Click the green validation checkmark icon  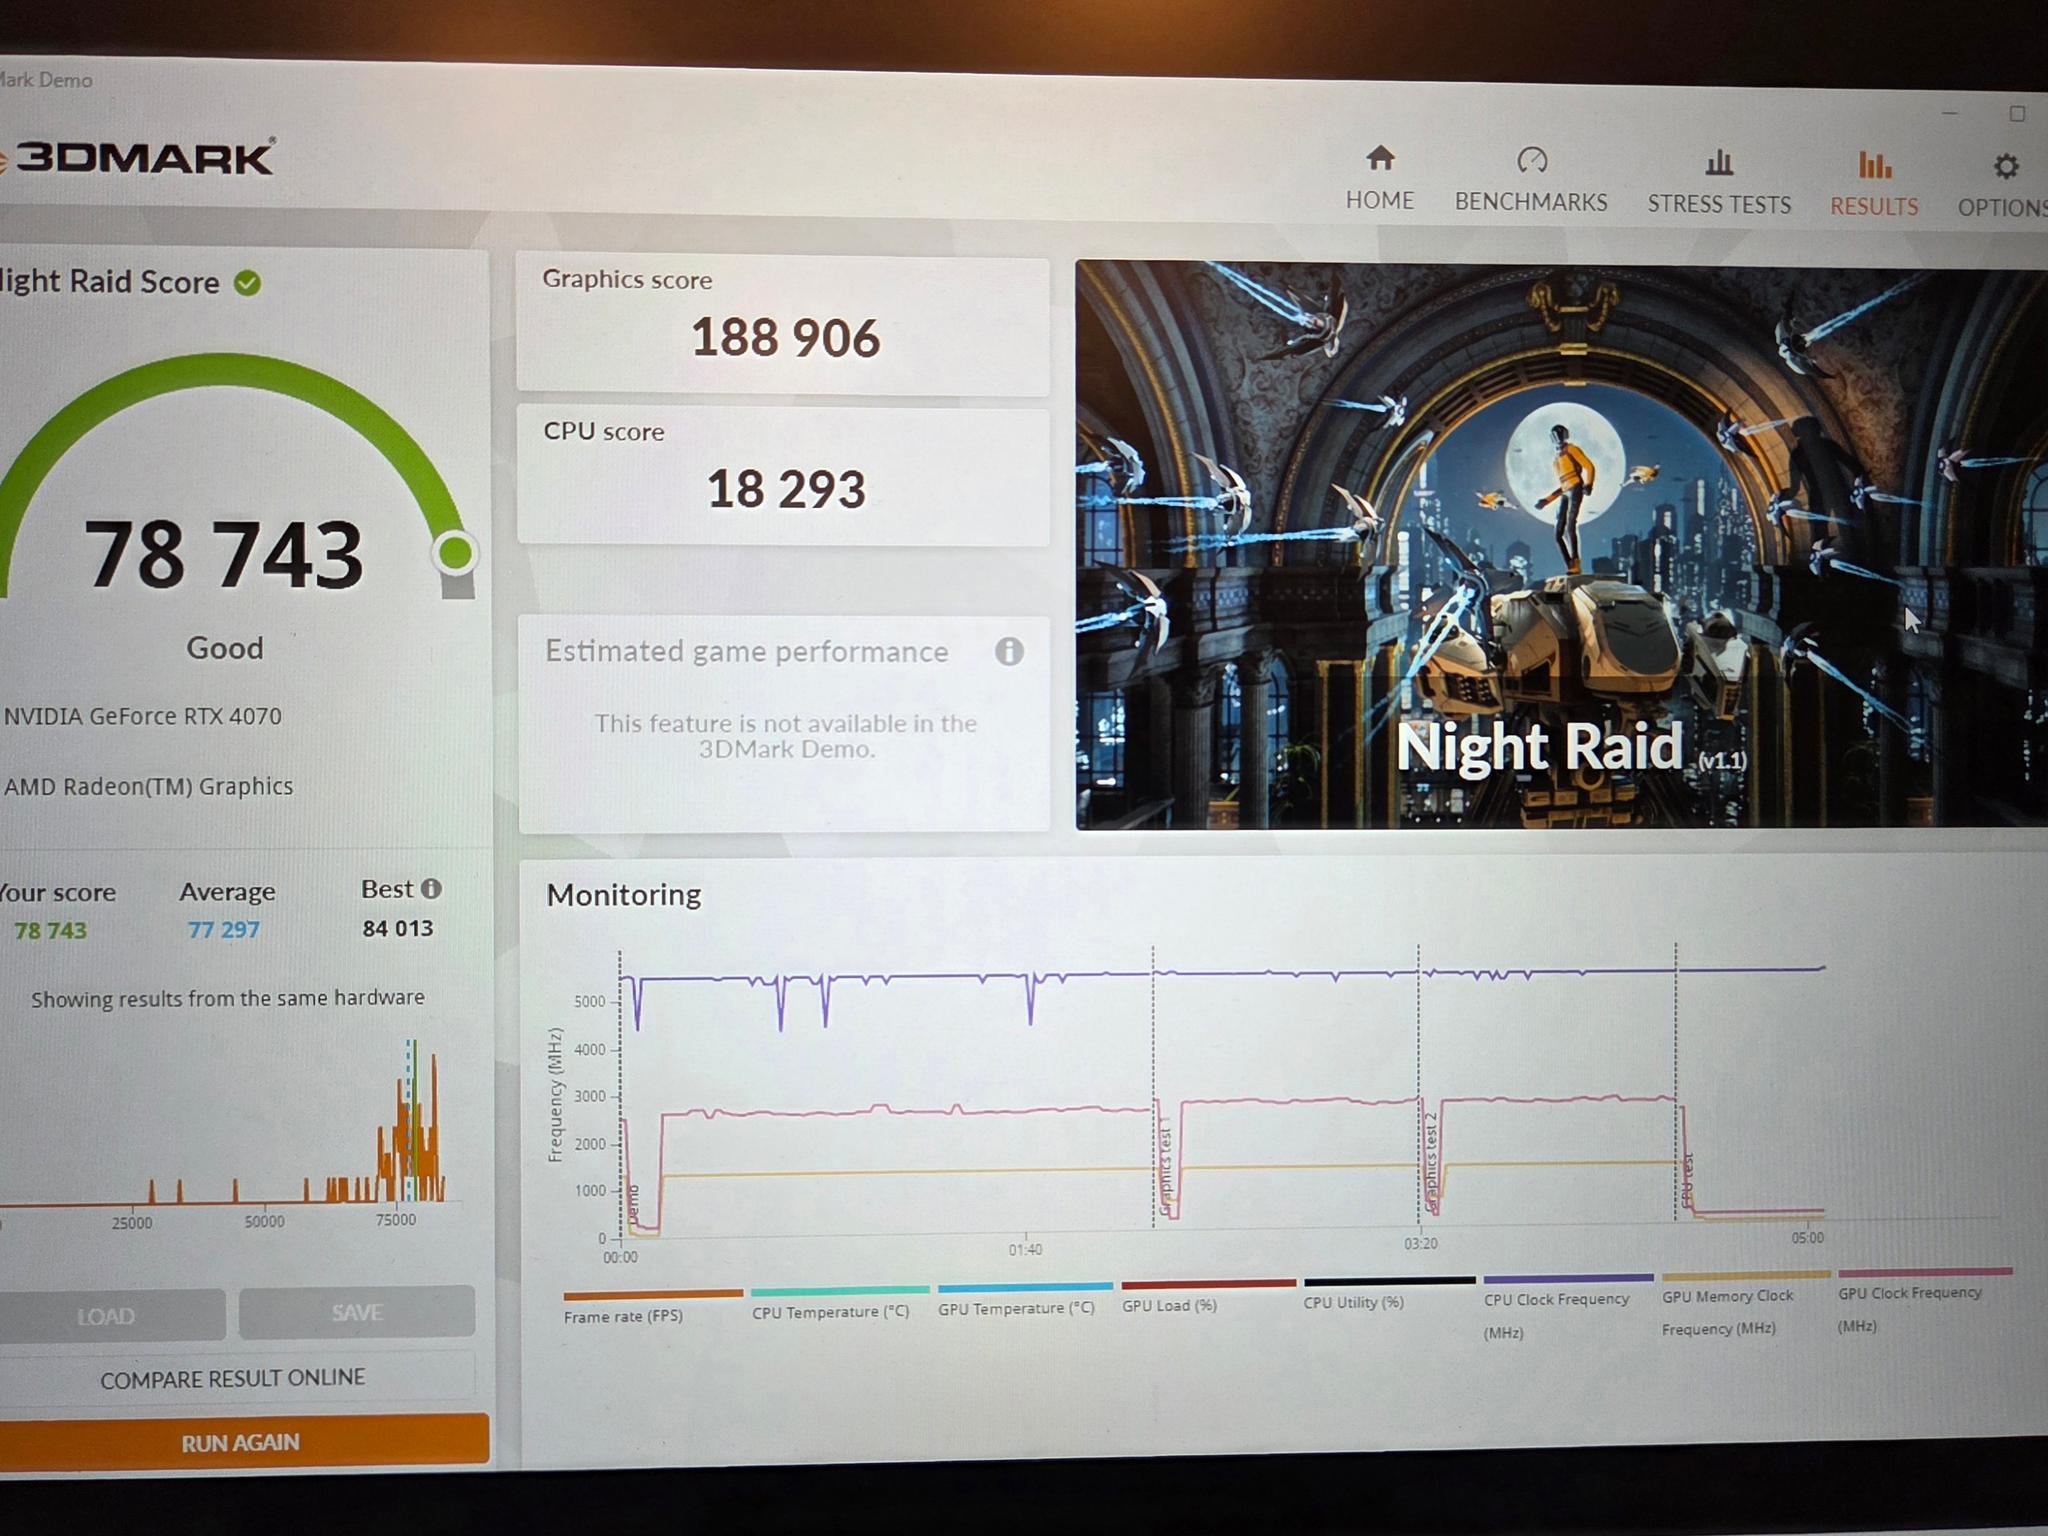(247, 283)
